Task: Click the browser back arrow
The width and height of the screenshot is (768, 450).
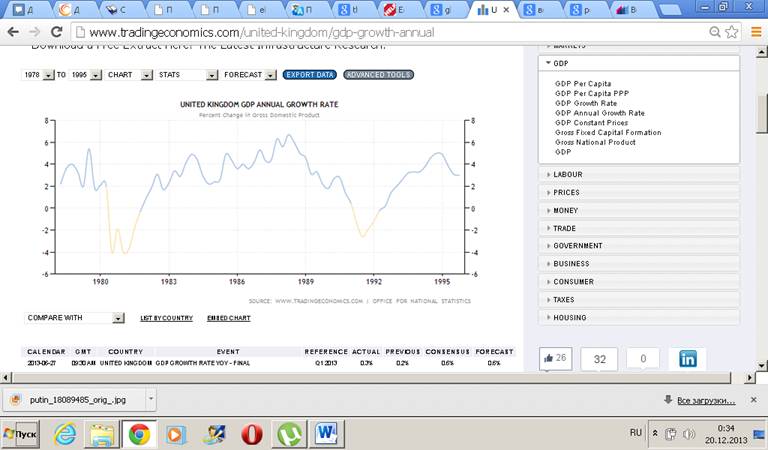Action: click(x=13, y=32)
